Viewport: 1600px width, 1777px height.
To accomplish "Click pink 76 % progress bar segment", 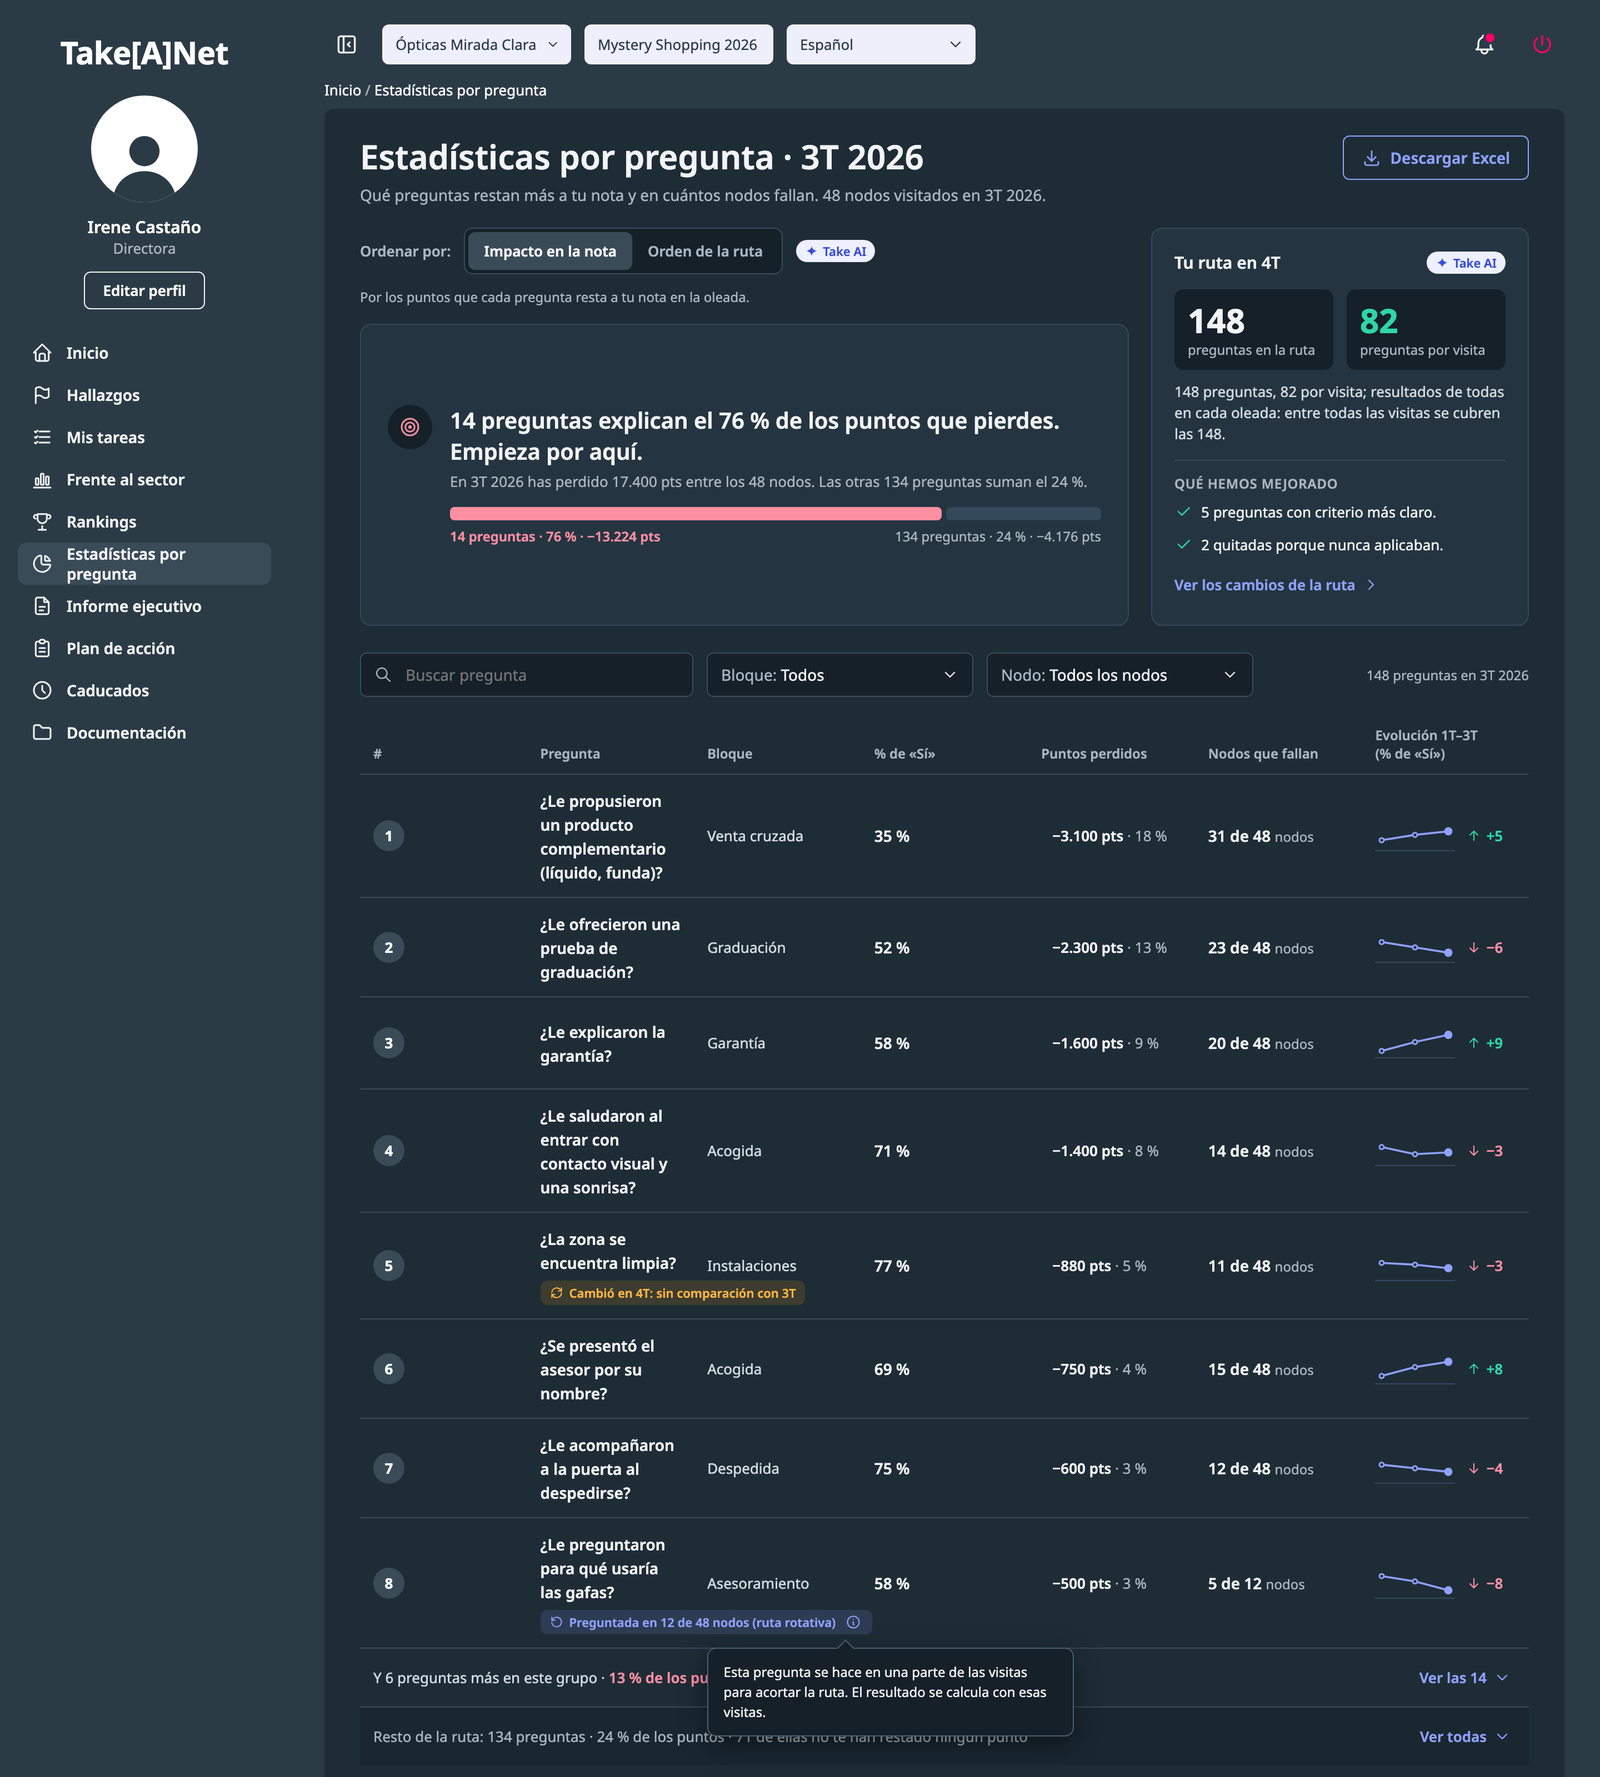I will click(x=696, y=514).
